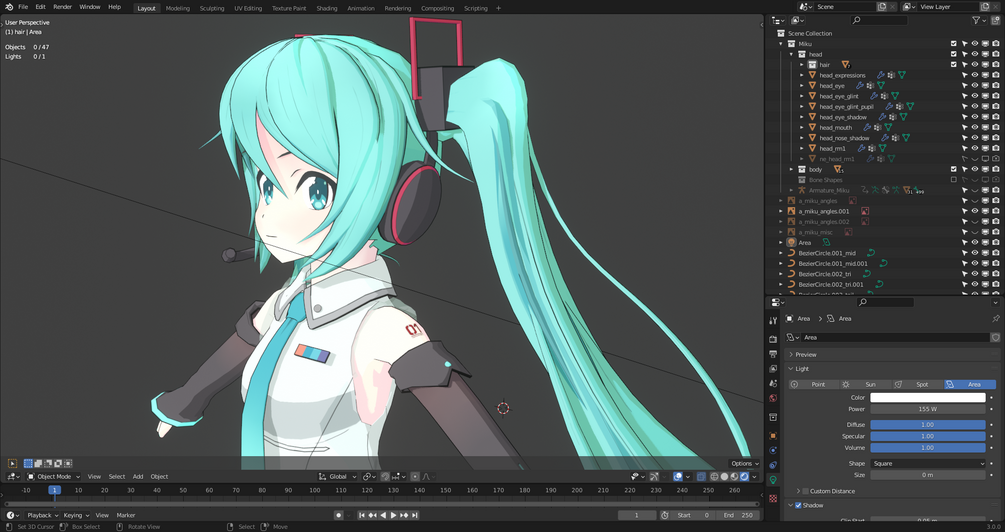Screen dimensions: 1005x532
Task: Expand the Preview panel
Action: [792, 354]
